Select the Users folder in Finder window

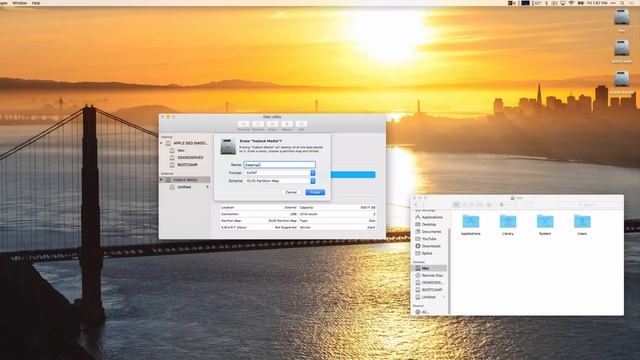coord(582,224)
